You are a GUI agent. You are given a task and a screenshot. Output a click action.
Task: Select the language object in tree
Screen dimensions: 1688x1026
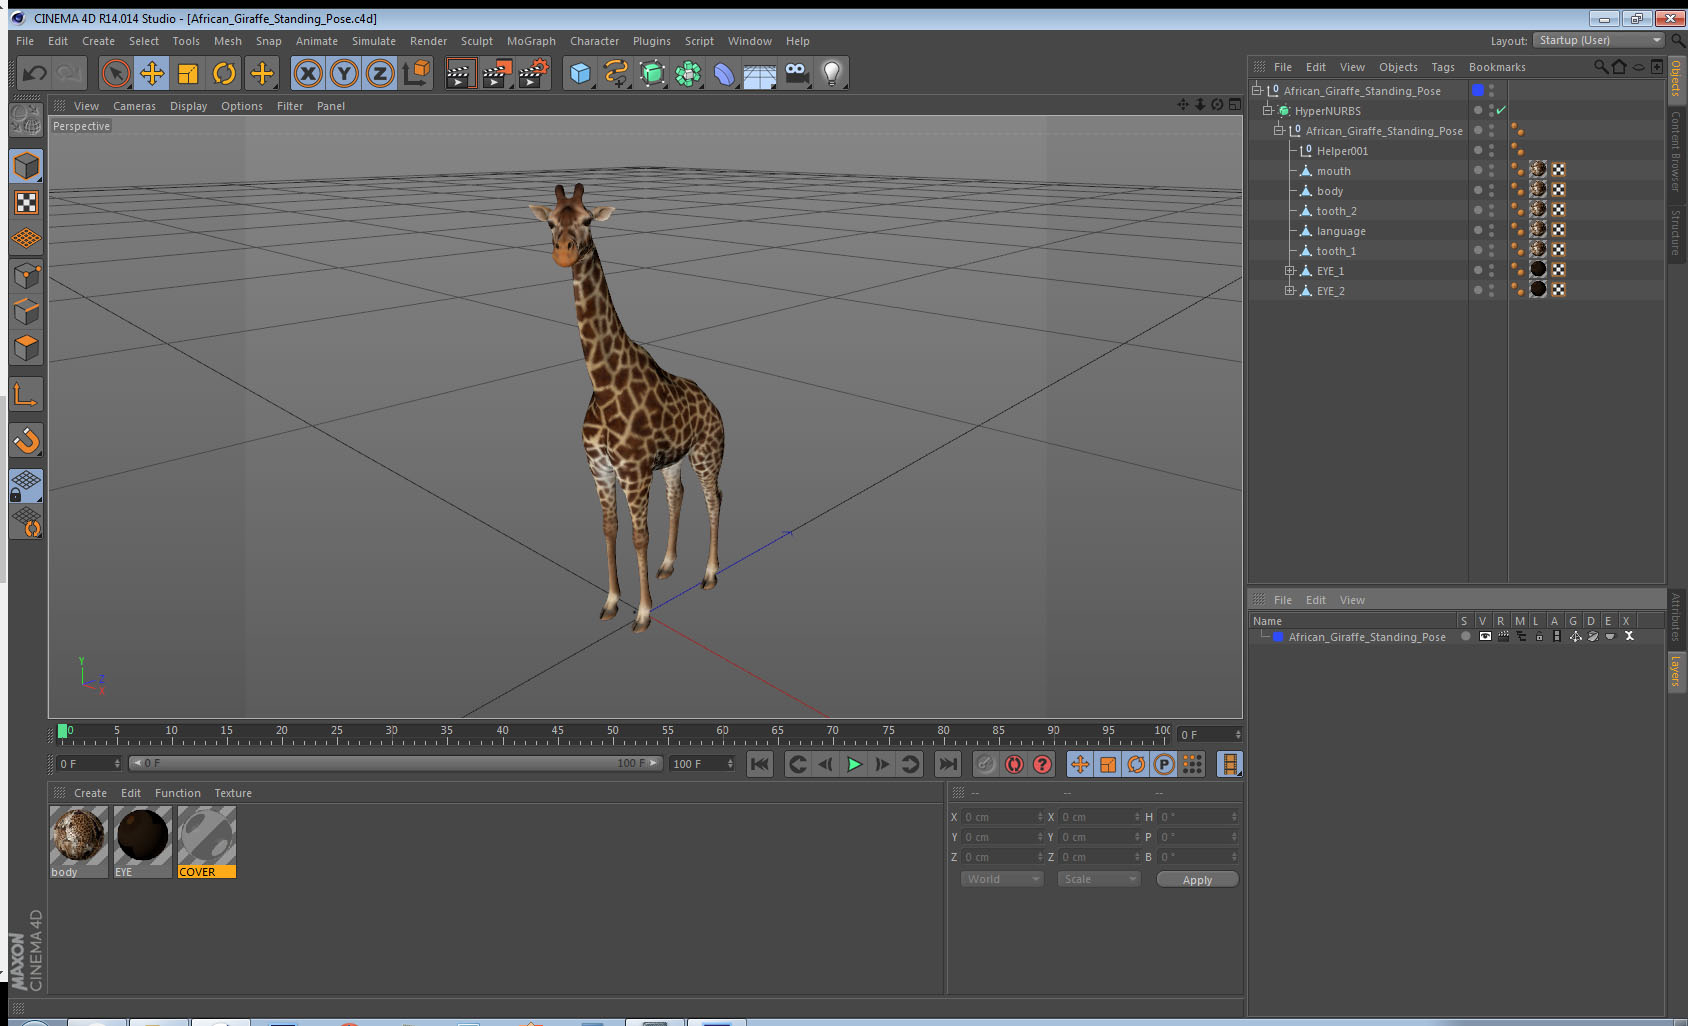point(1341,231)
